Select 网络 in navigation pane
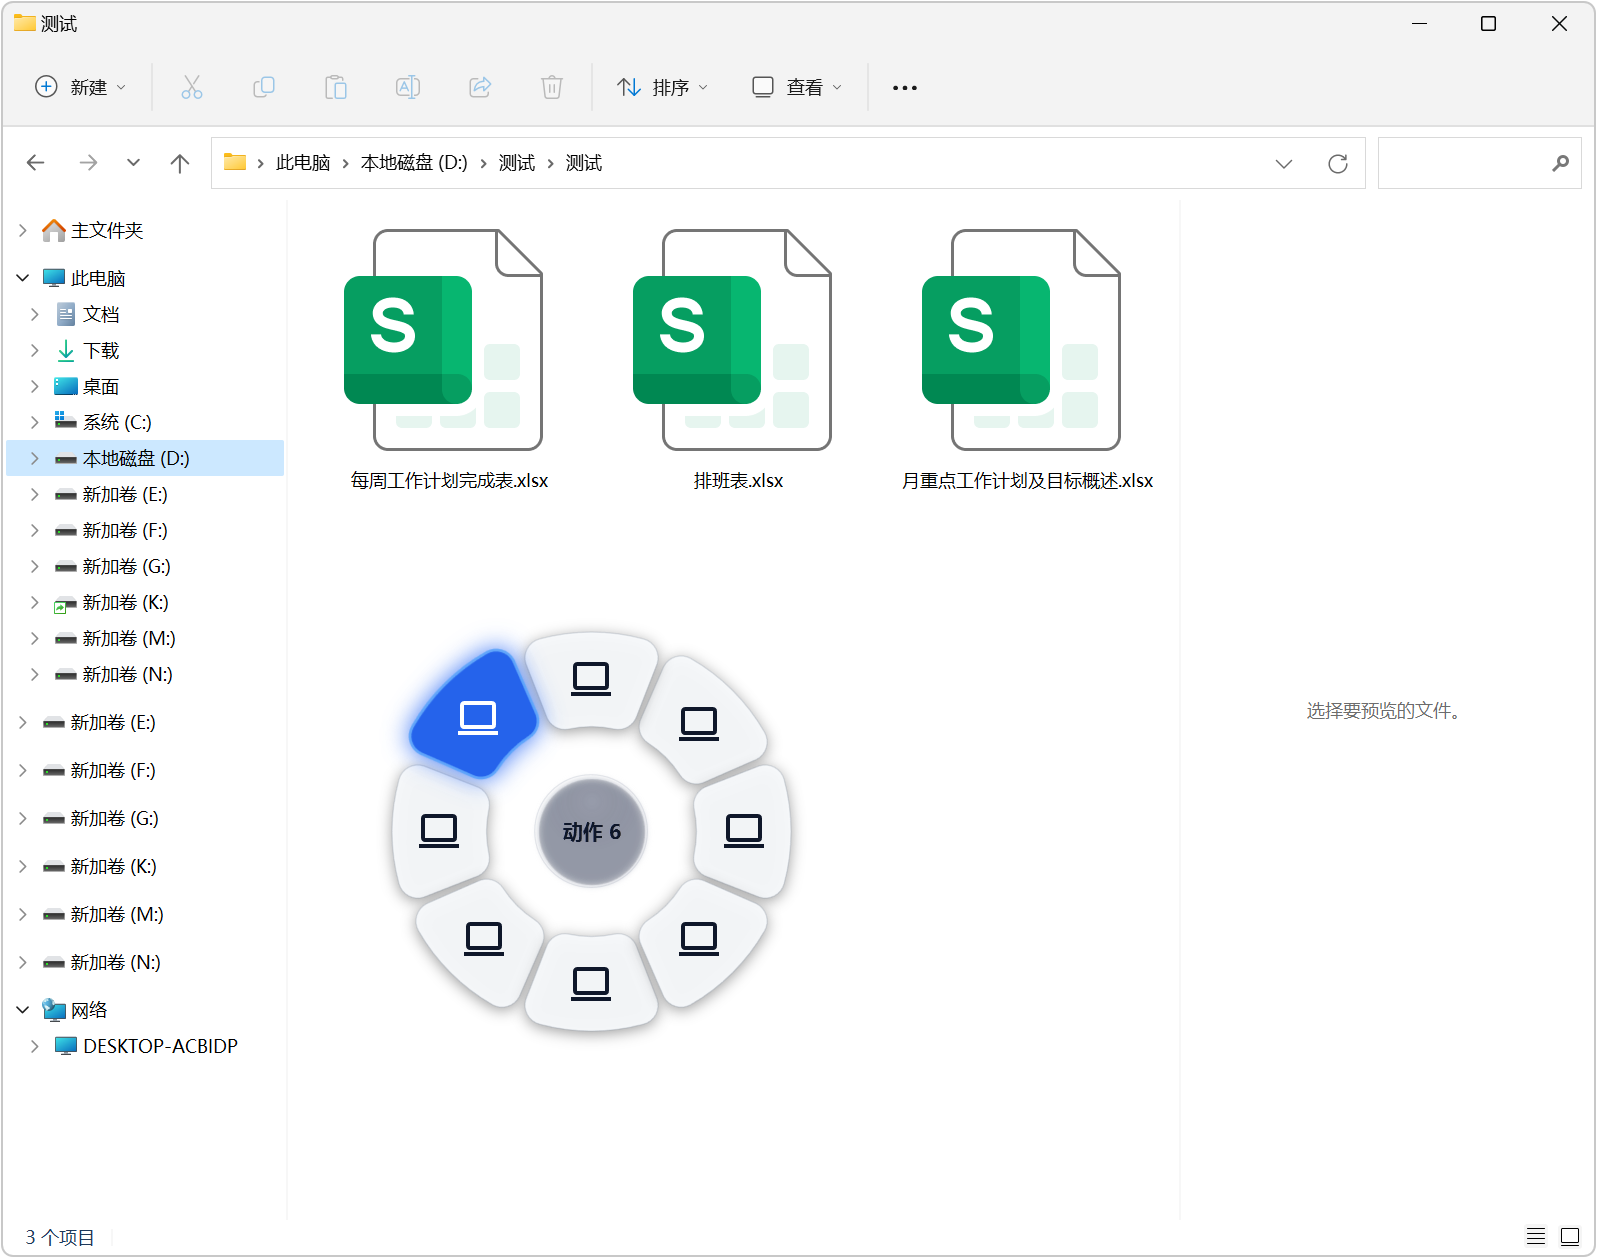Screen dimensions: 1597x1258 89,1010
